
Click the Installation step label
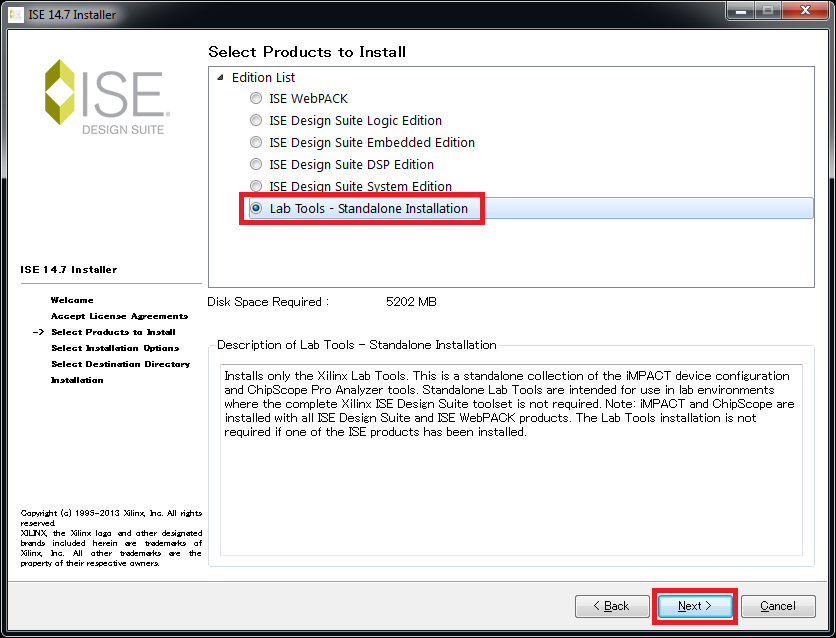77,380
